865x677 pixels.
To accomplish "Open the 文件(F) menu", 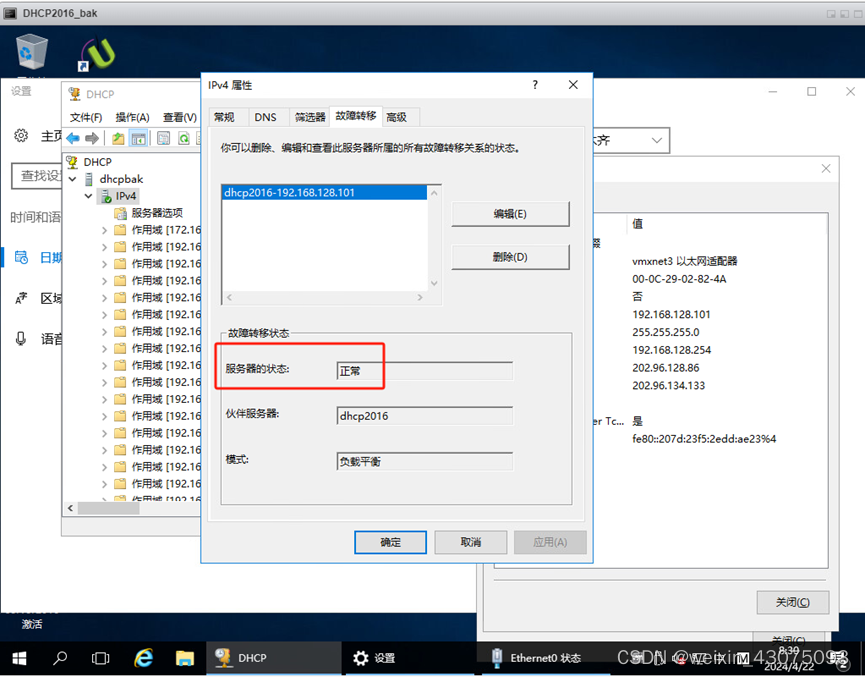I will pyautogui.click(x=86, y=118).
